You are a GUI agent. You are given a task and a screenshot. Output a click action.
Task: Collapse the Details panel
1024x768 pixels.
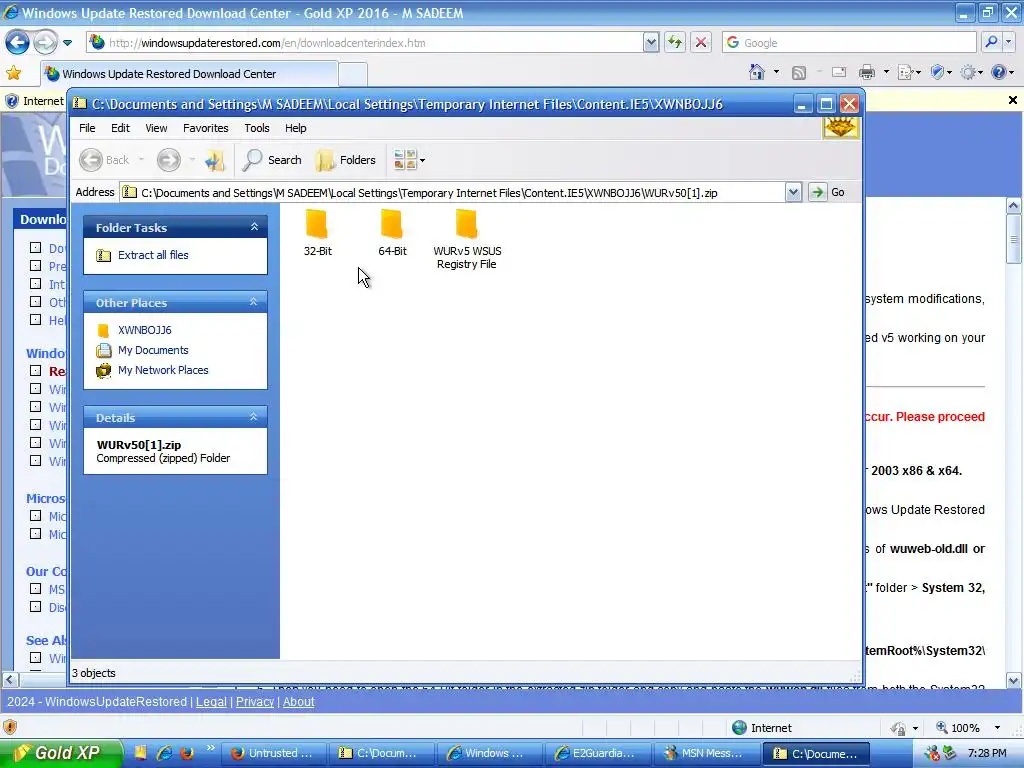(x=254, y=417)
